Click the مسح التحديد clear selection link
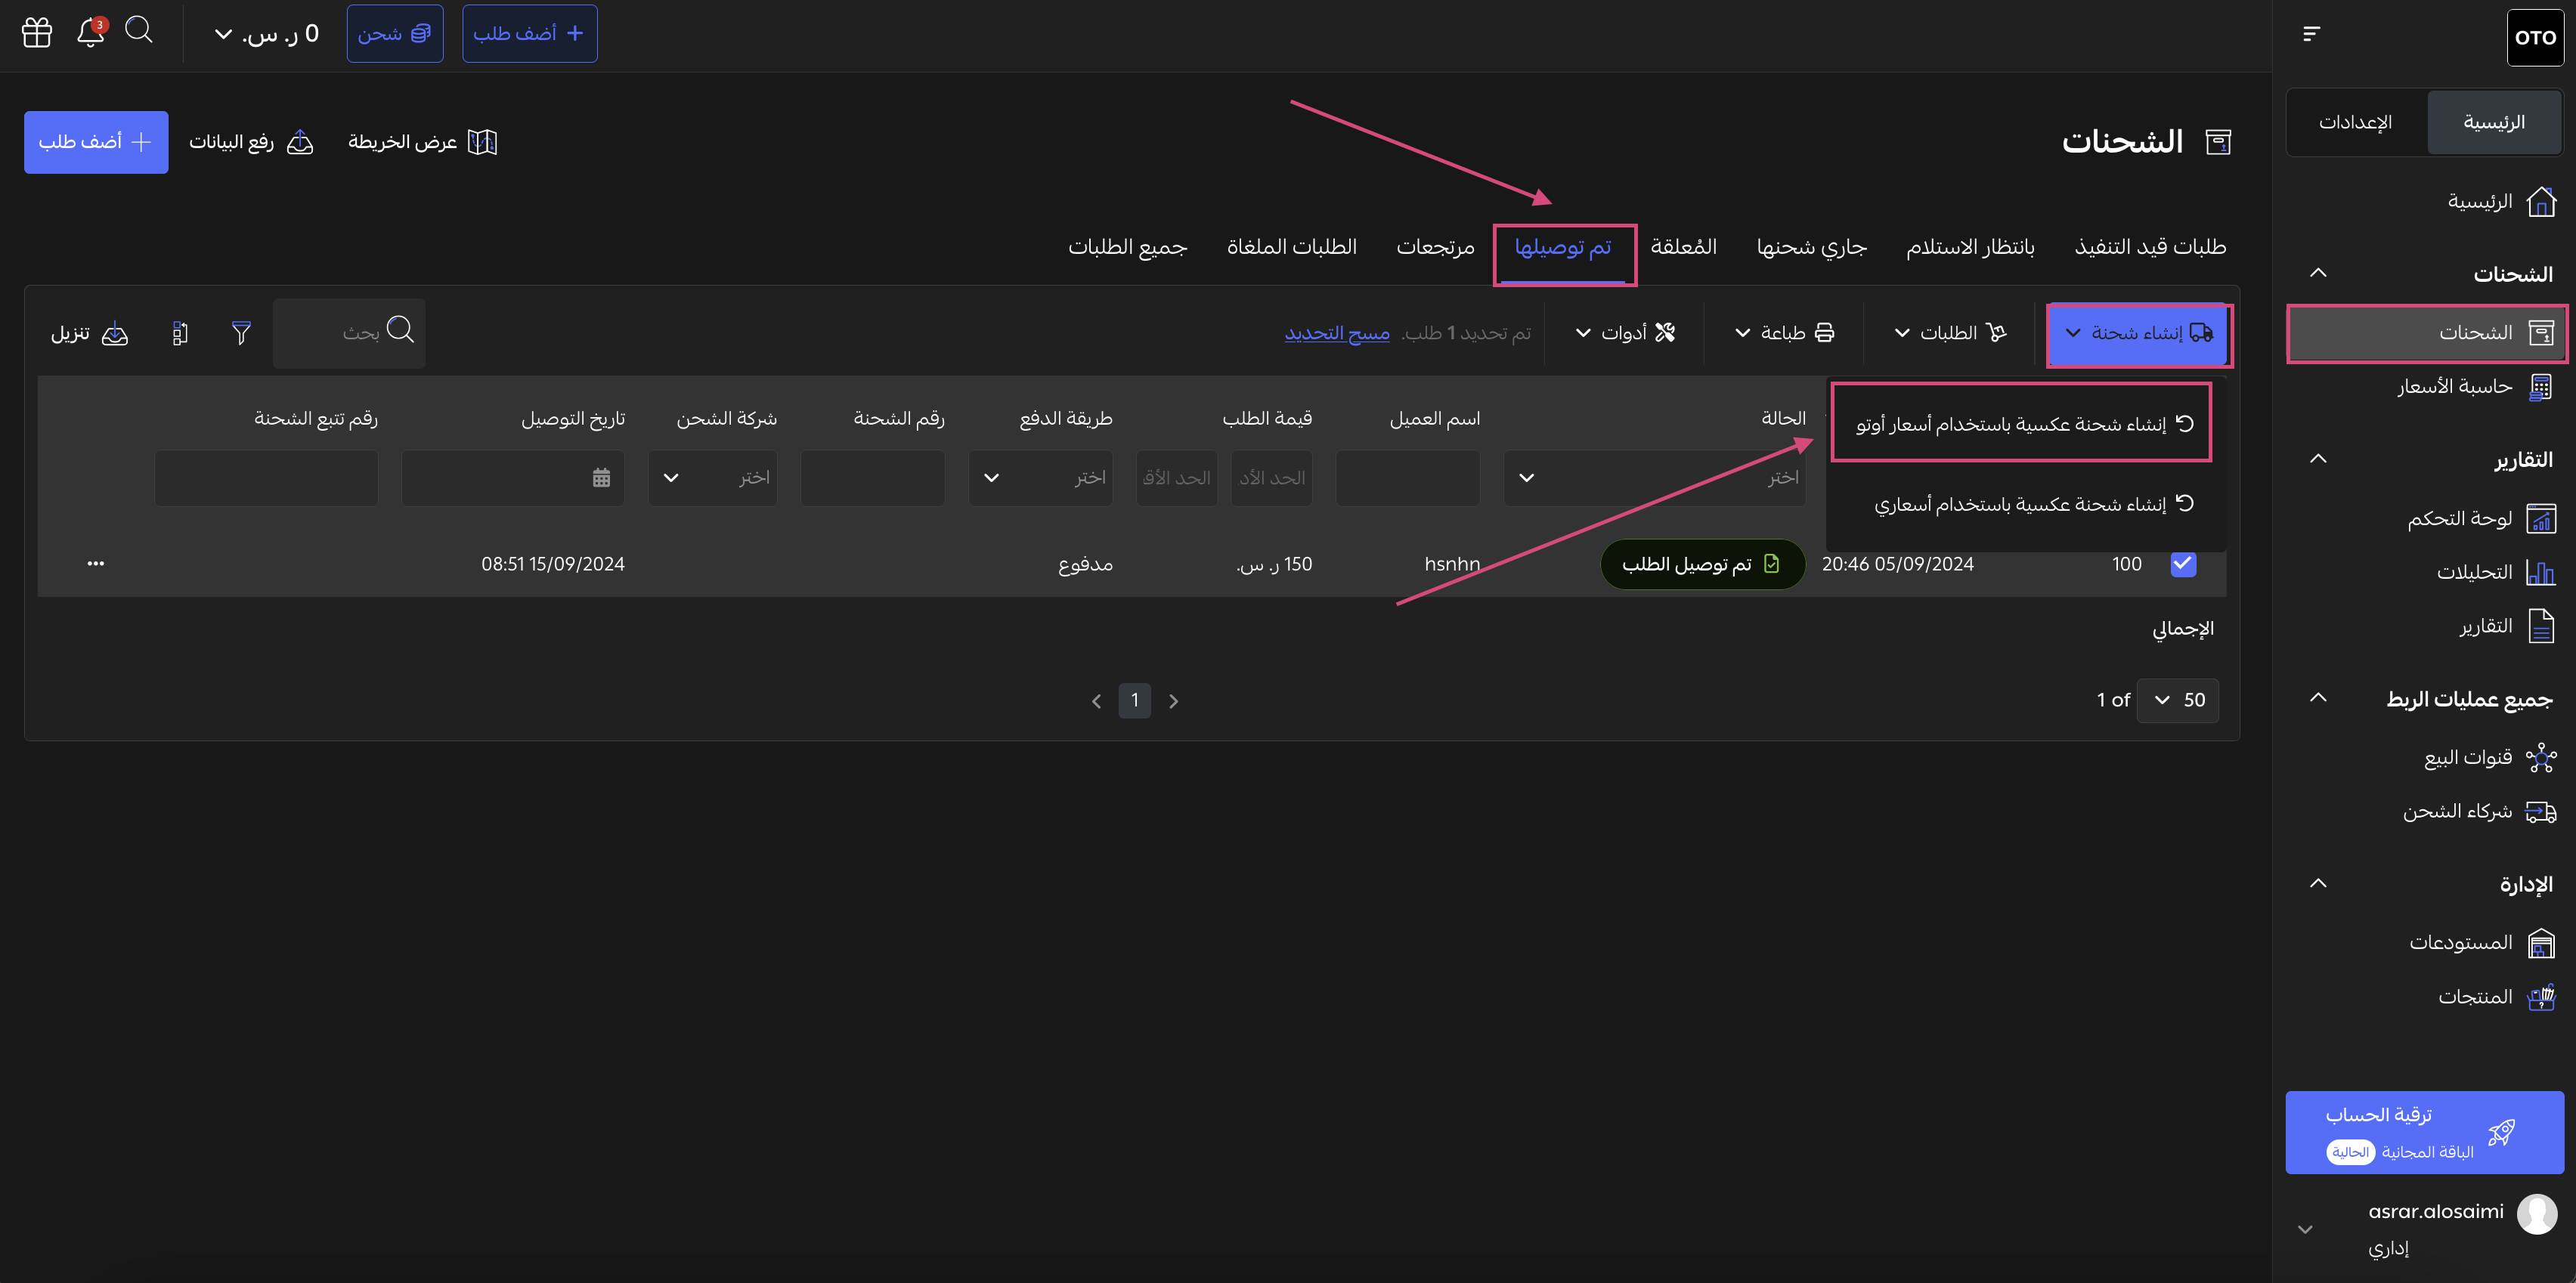This screenshot has width=2576, height=1283. click(1337, 333)
